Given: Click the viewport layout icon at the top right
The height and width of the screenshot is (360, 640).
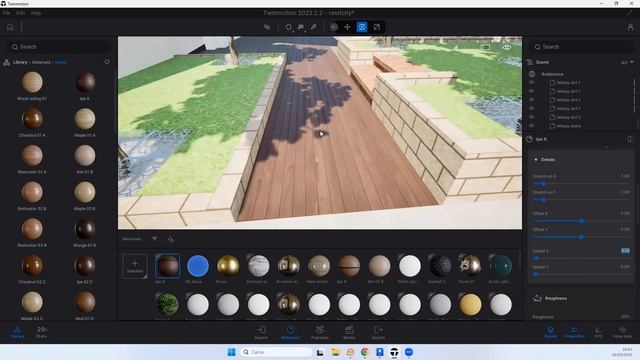Looking at the screenshot, I should point(485,47).
